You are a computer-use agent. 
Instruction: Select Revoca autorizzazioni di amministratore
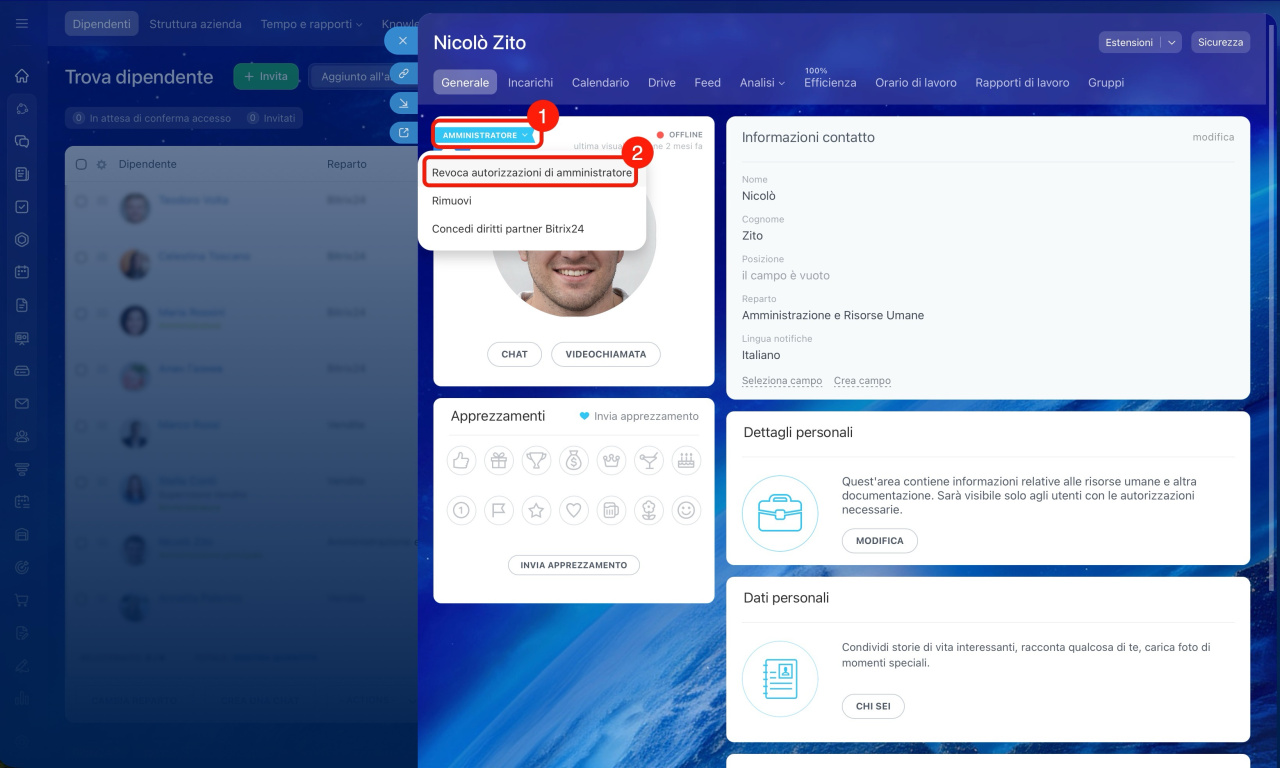pos(531,173)
